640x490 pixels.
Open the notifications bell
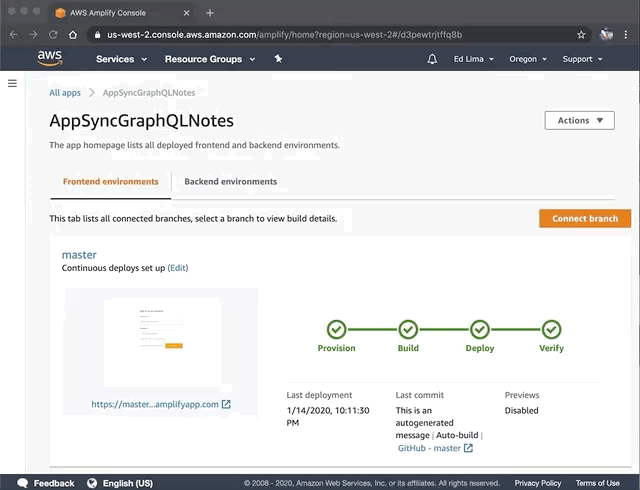432,59
